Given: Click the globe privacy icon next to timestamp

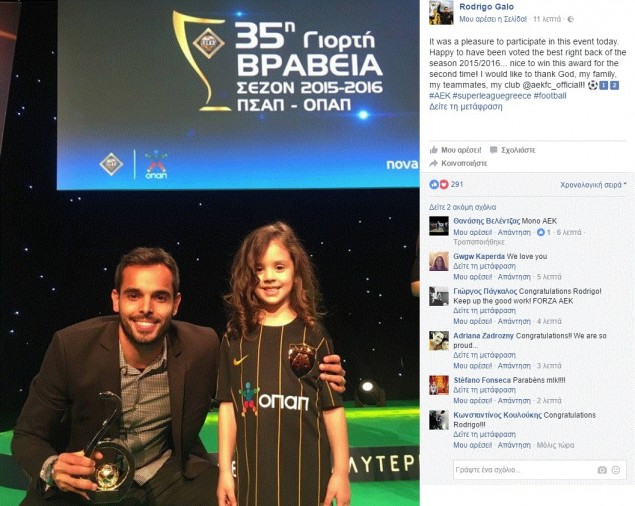Looking at the screenshot, I should [x=571, y=19].
